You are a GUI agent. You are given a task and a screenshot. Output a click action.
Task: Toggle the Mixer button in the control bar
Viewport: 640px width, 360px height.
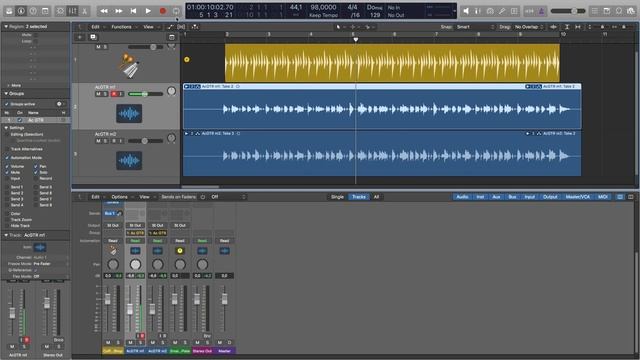72,11
